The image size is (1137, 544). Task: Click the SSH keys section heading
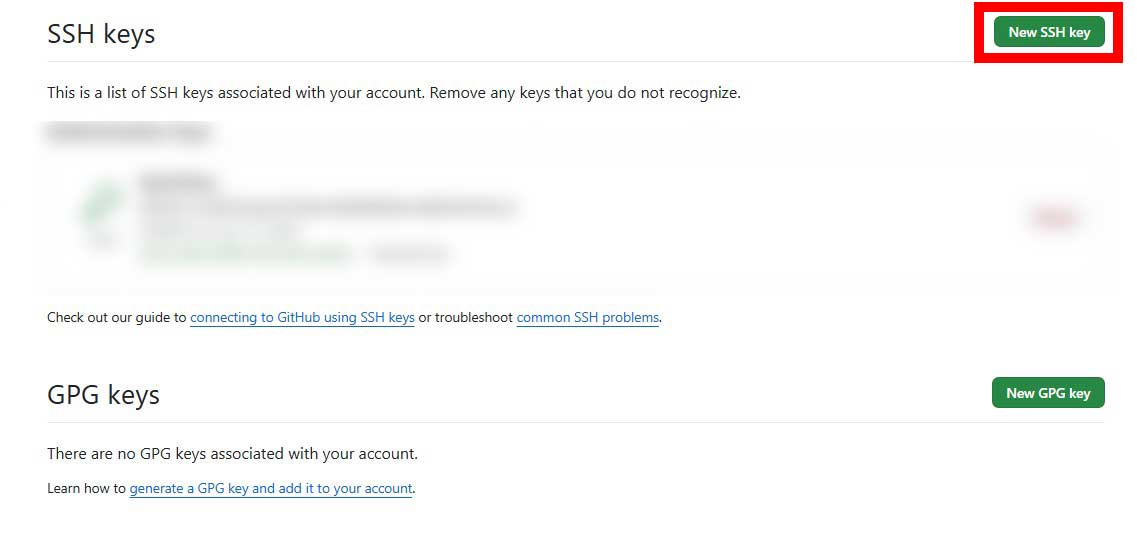(101, 34)
